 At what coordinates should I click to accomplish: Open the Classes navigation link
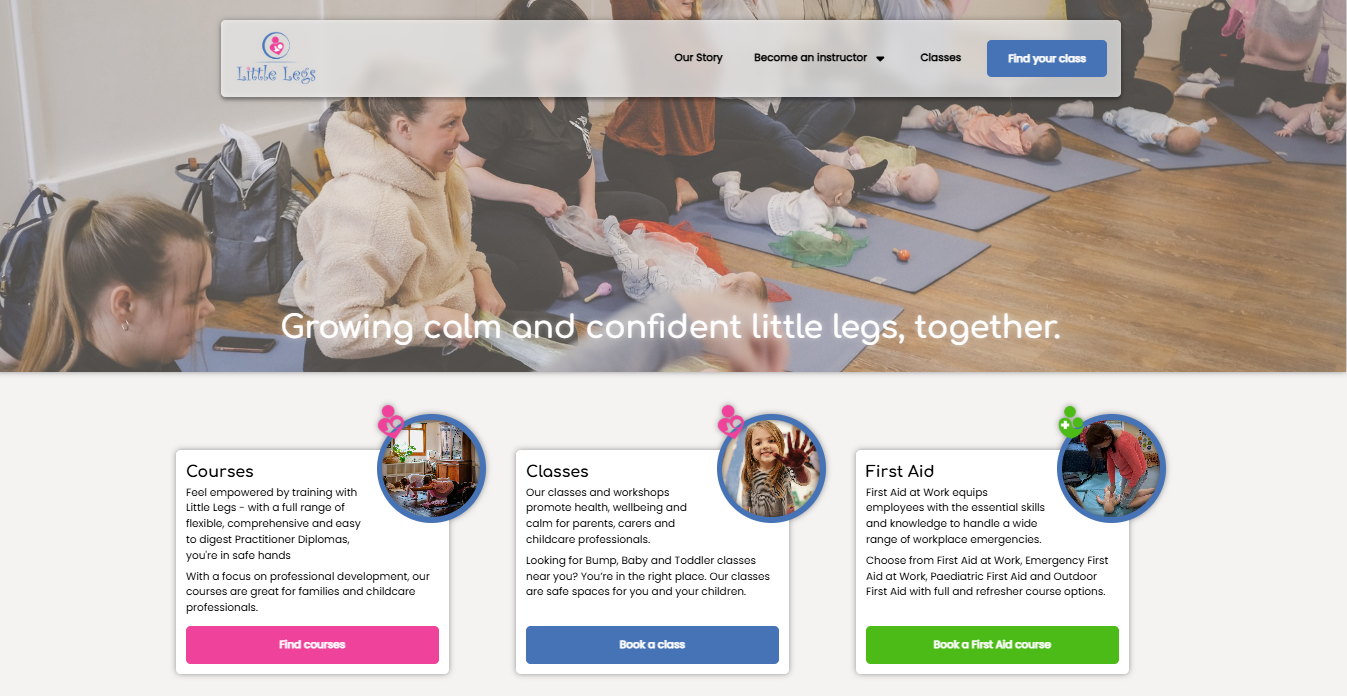[x=940, y=58]
